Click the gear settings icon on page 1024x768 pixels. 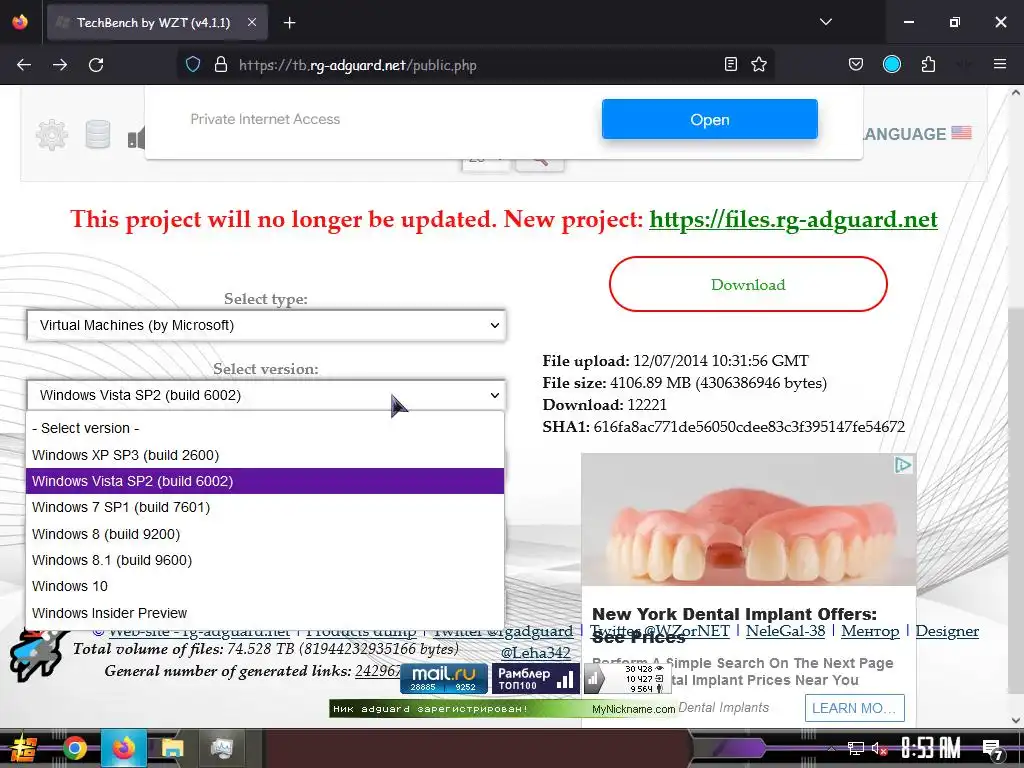52,135
